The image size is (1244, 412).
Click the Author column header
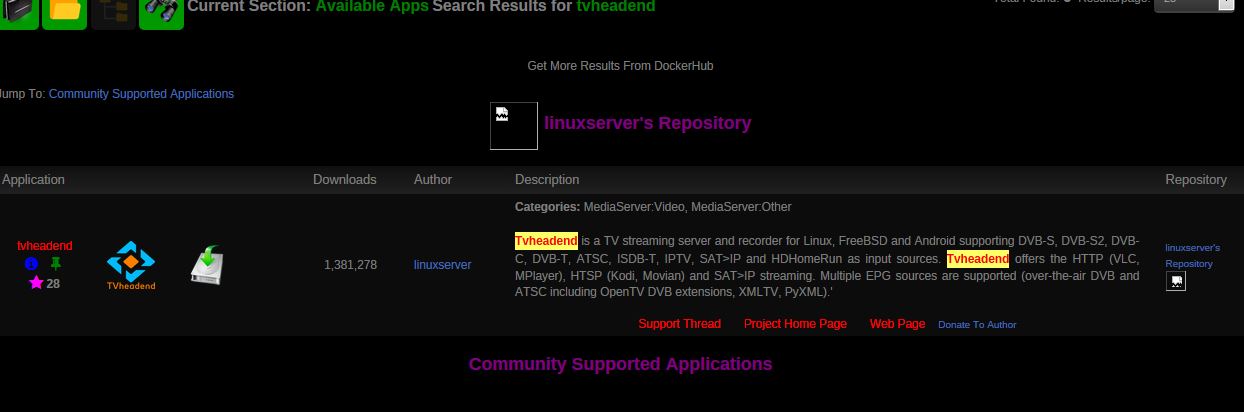click(433, 180)
